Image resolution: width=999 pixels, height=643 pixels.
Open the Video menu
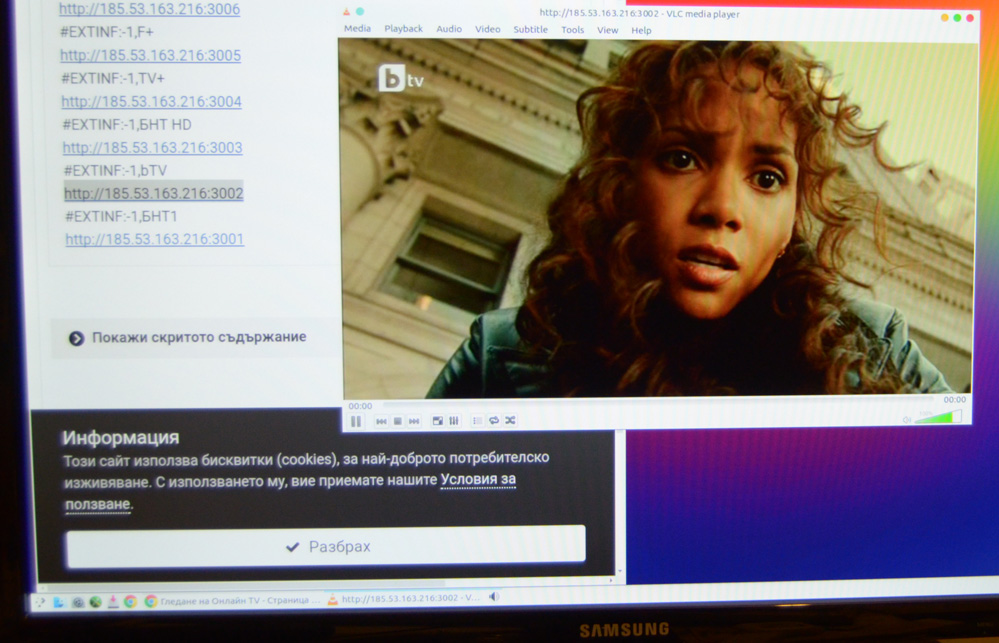[487, 29]
